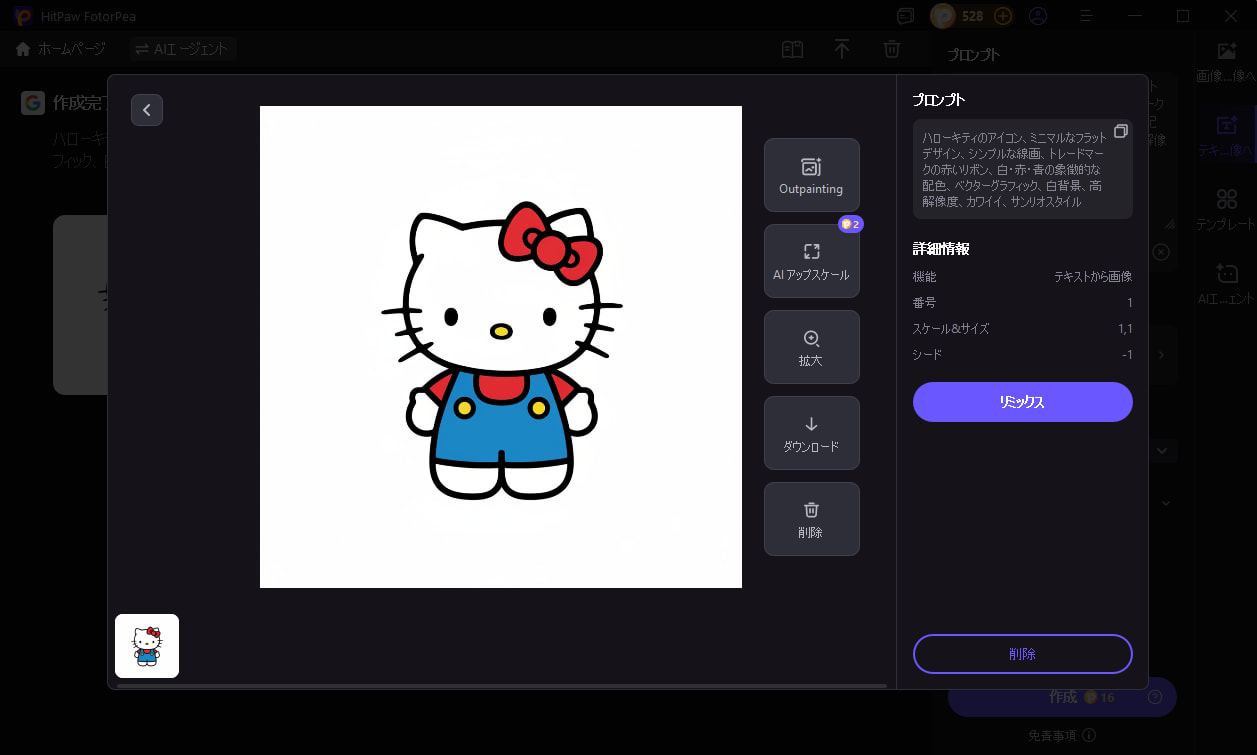
Task: Click the outlined 削除 button at bottom
Action: click(x=1022, y=654)
